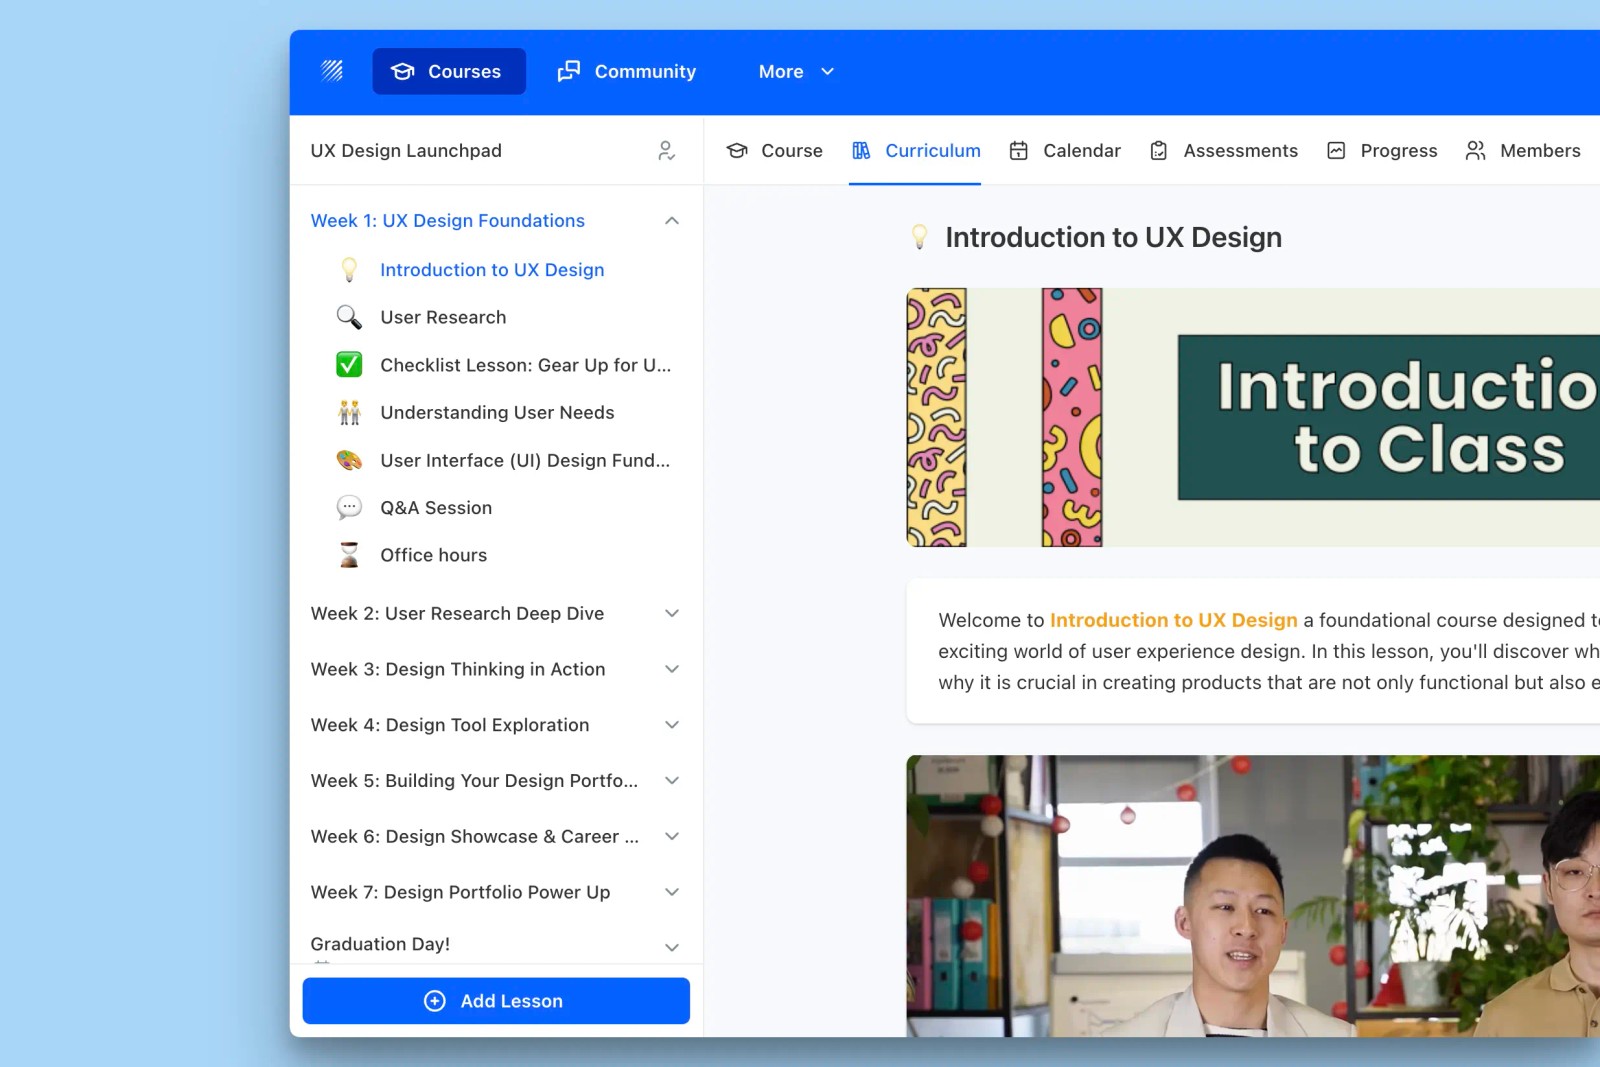The width and height of the screenshot is (1600, 1067).
Task: Click the green checkmark icon of Checklist Lesson
Action: [349, 365]
